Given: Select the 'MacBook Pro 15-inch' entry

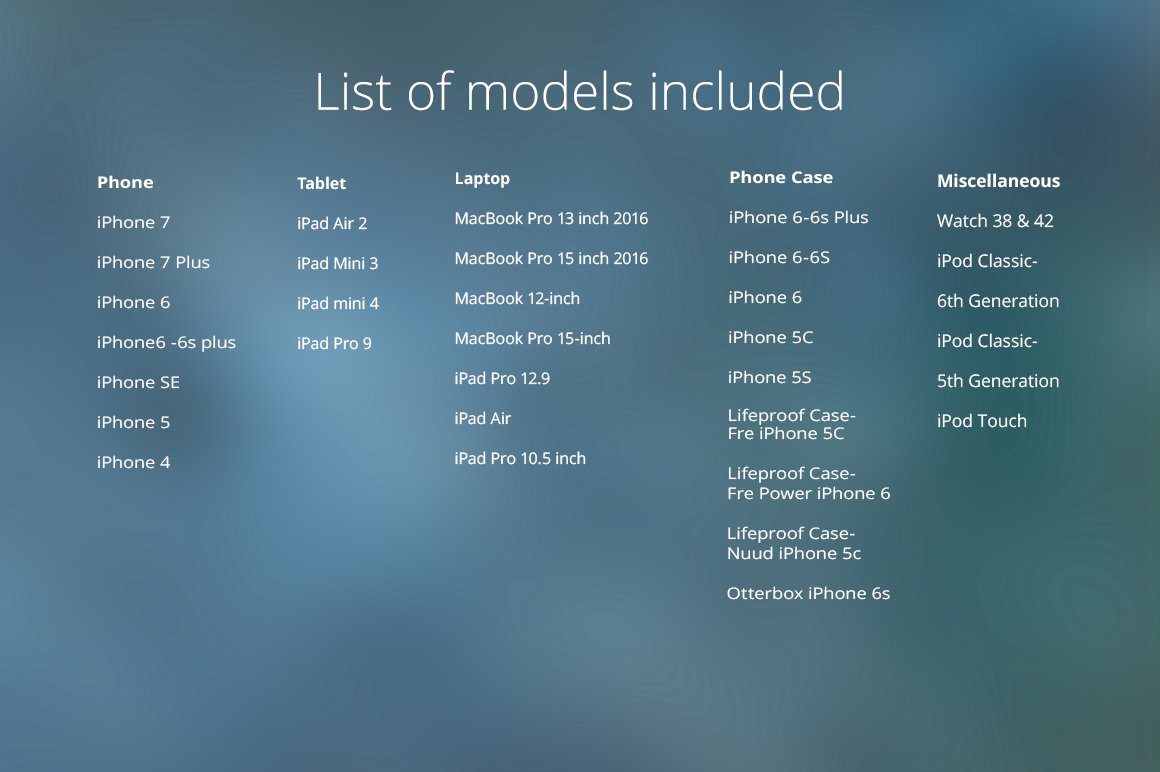Looking at the screenshot, I should tap(532, 339).
